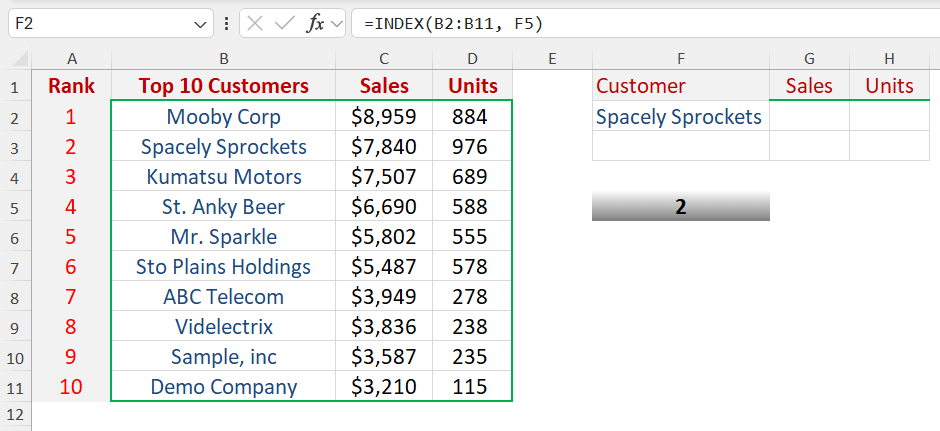
Task: Click the Top 10 Customers header cell
Action: [x=223, y=86]
